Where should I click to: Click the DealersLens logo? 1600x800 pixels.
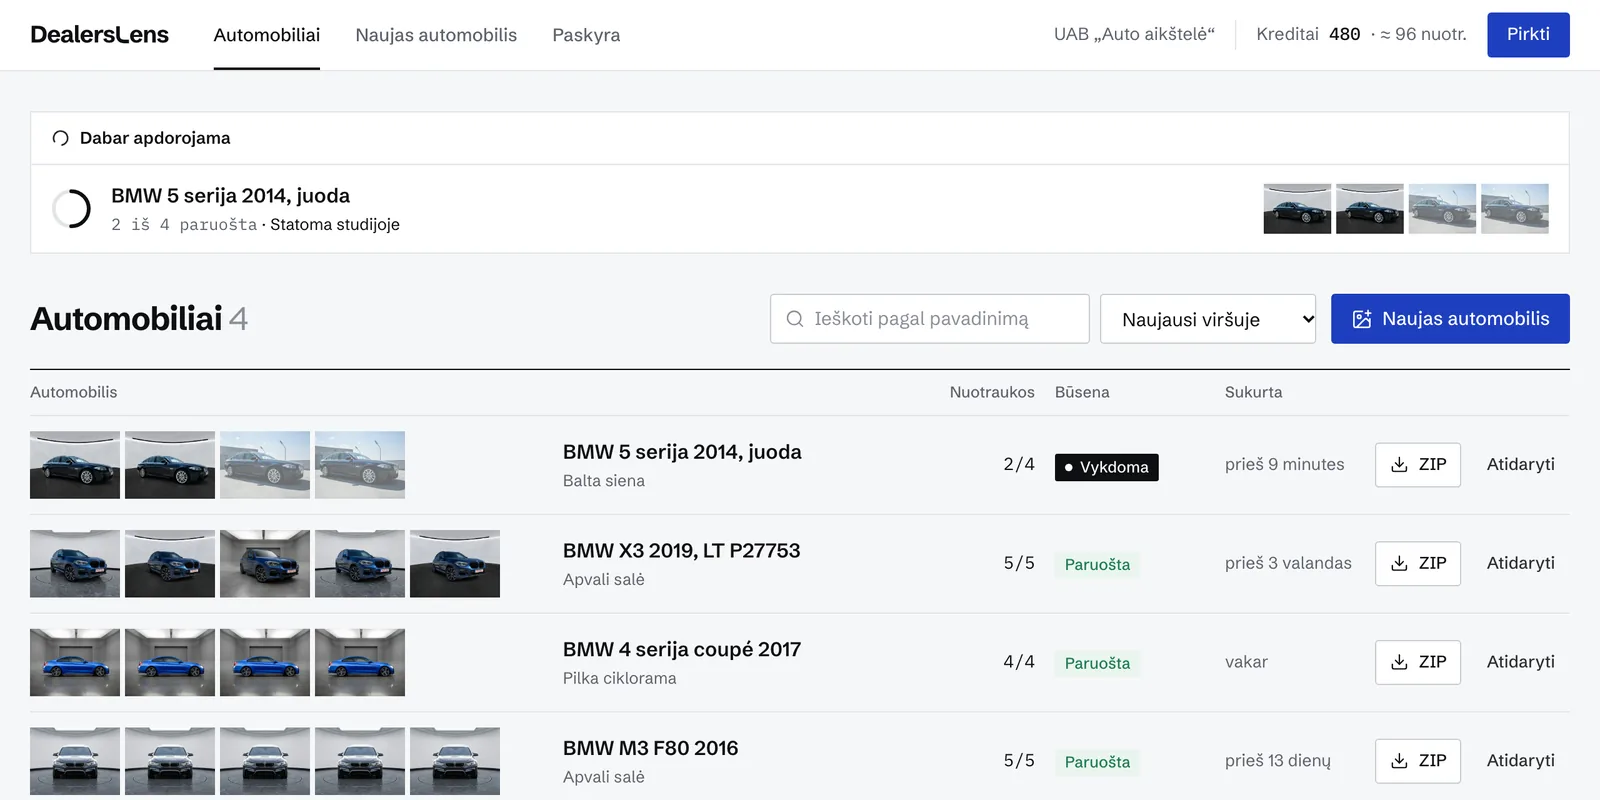[x=99, y=35]
